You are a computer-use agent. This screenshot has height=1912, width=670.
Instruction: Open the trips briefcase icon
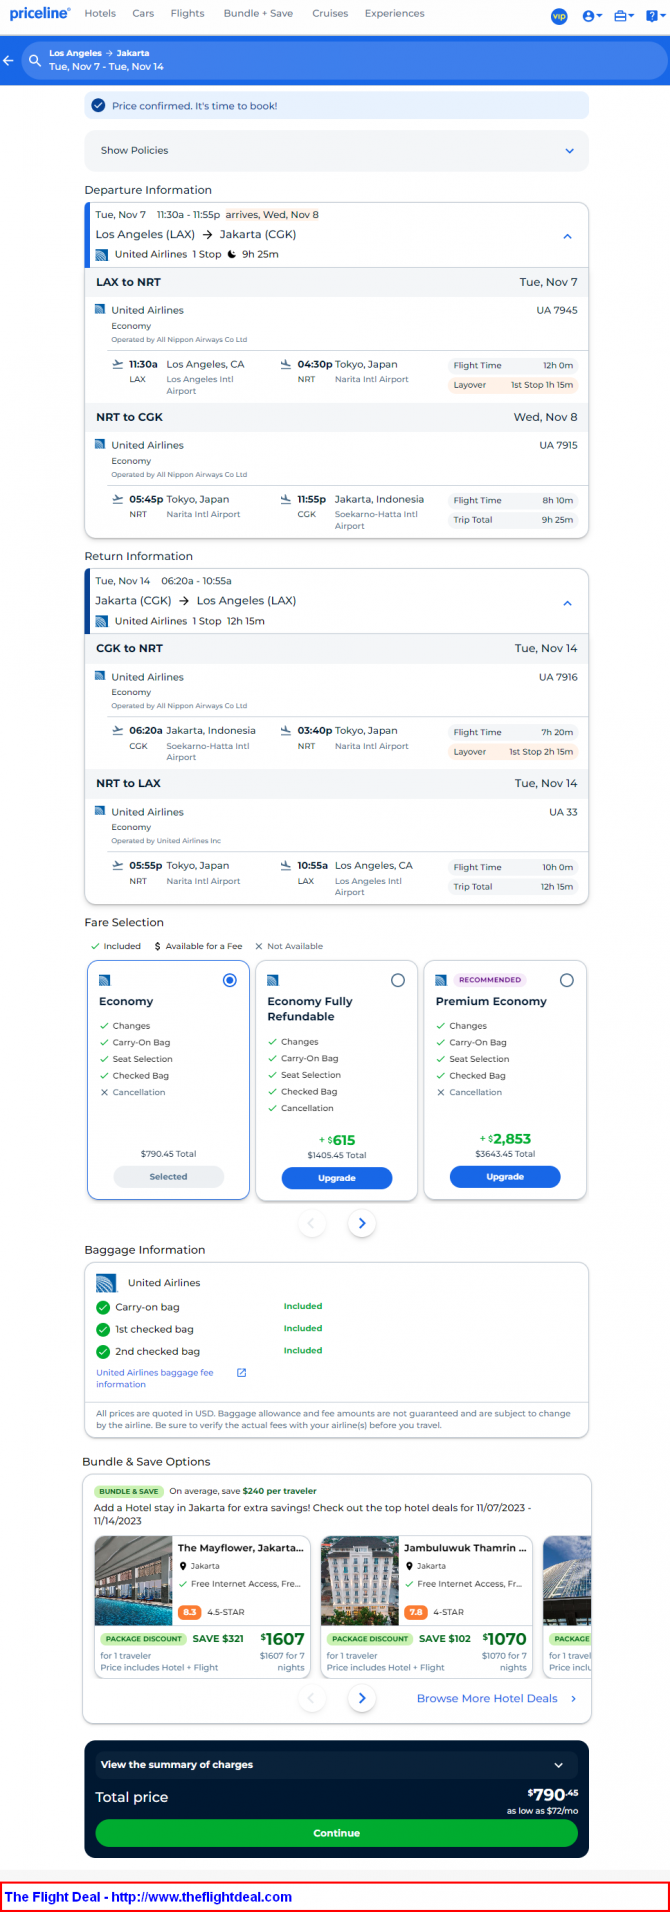tap(623, 16)
